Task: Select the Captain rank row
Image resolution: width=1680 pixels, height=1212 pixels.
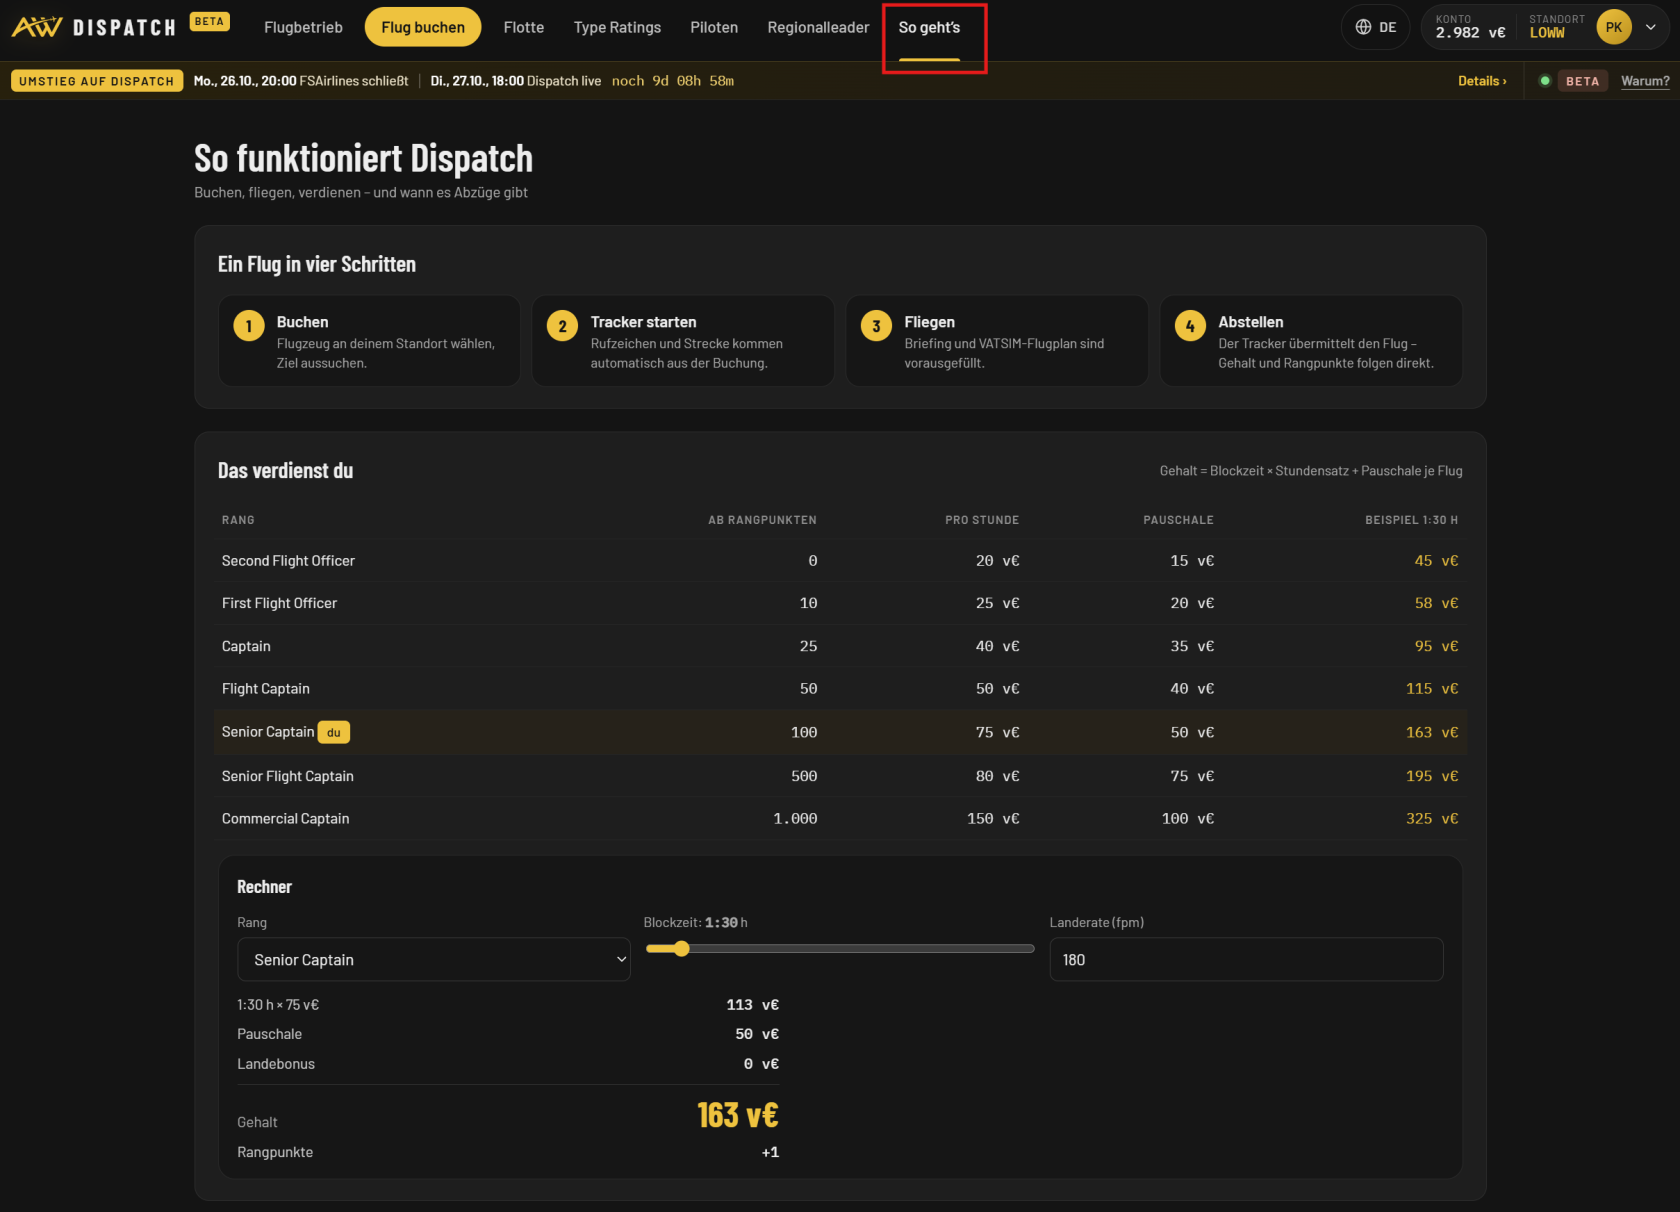Action: coord(840,646)
